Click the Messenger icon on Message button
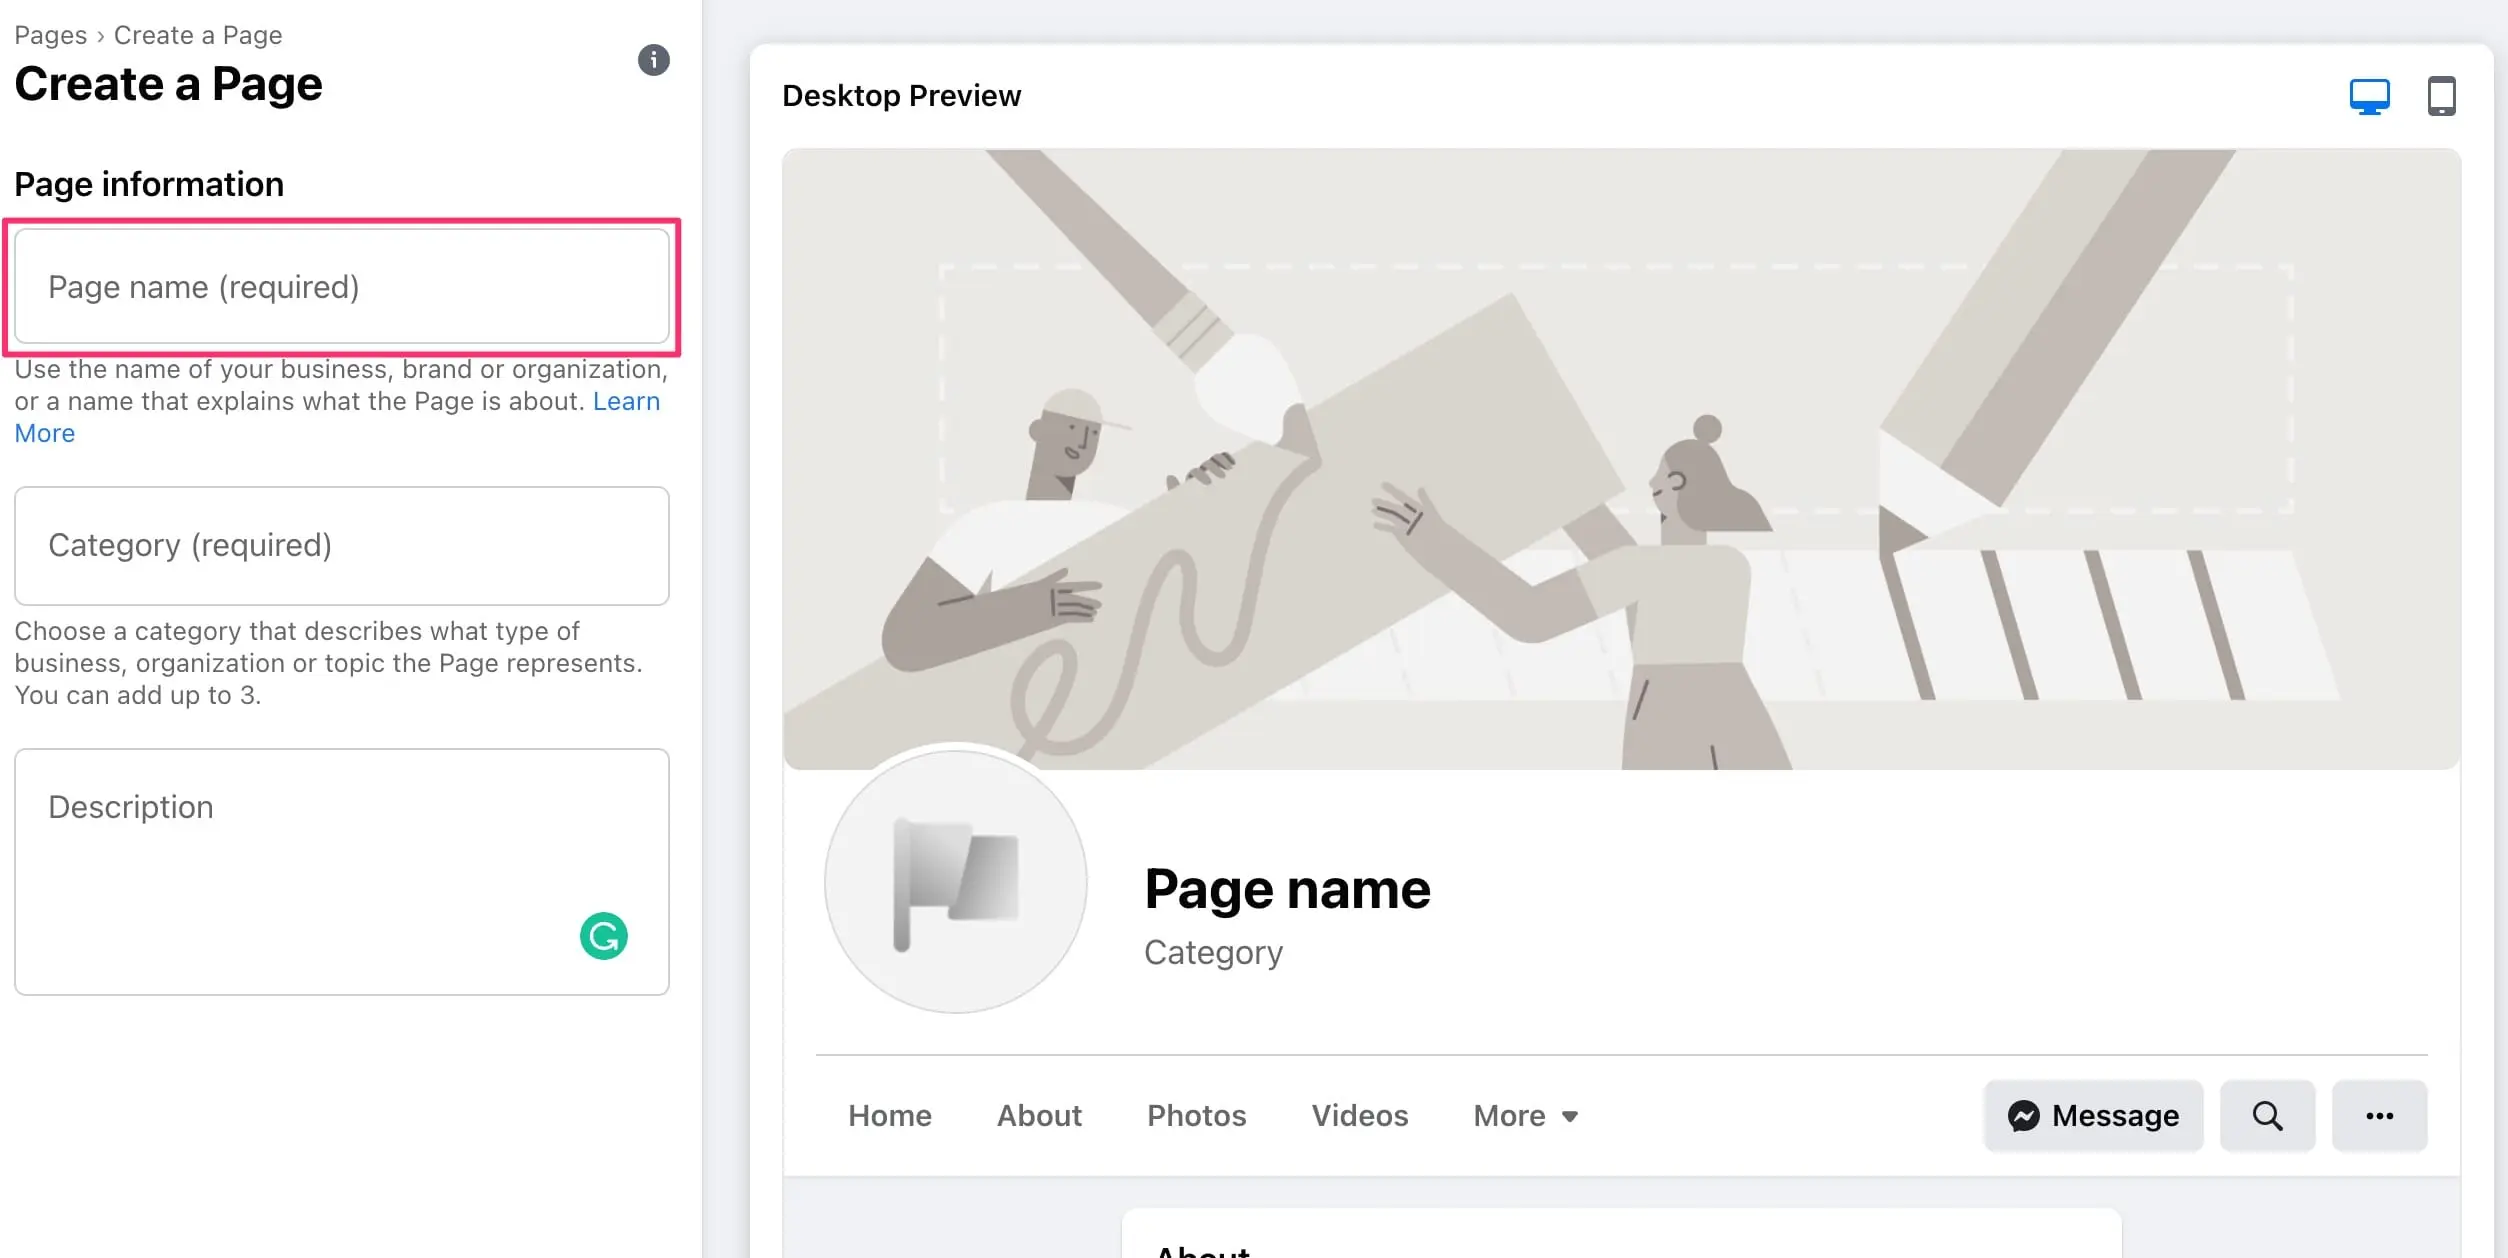 (2024, 1116)
